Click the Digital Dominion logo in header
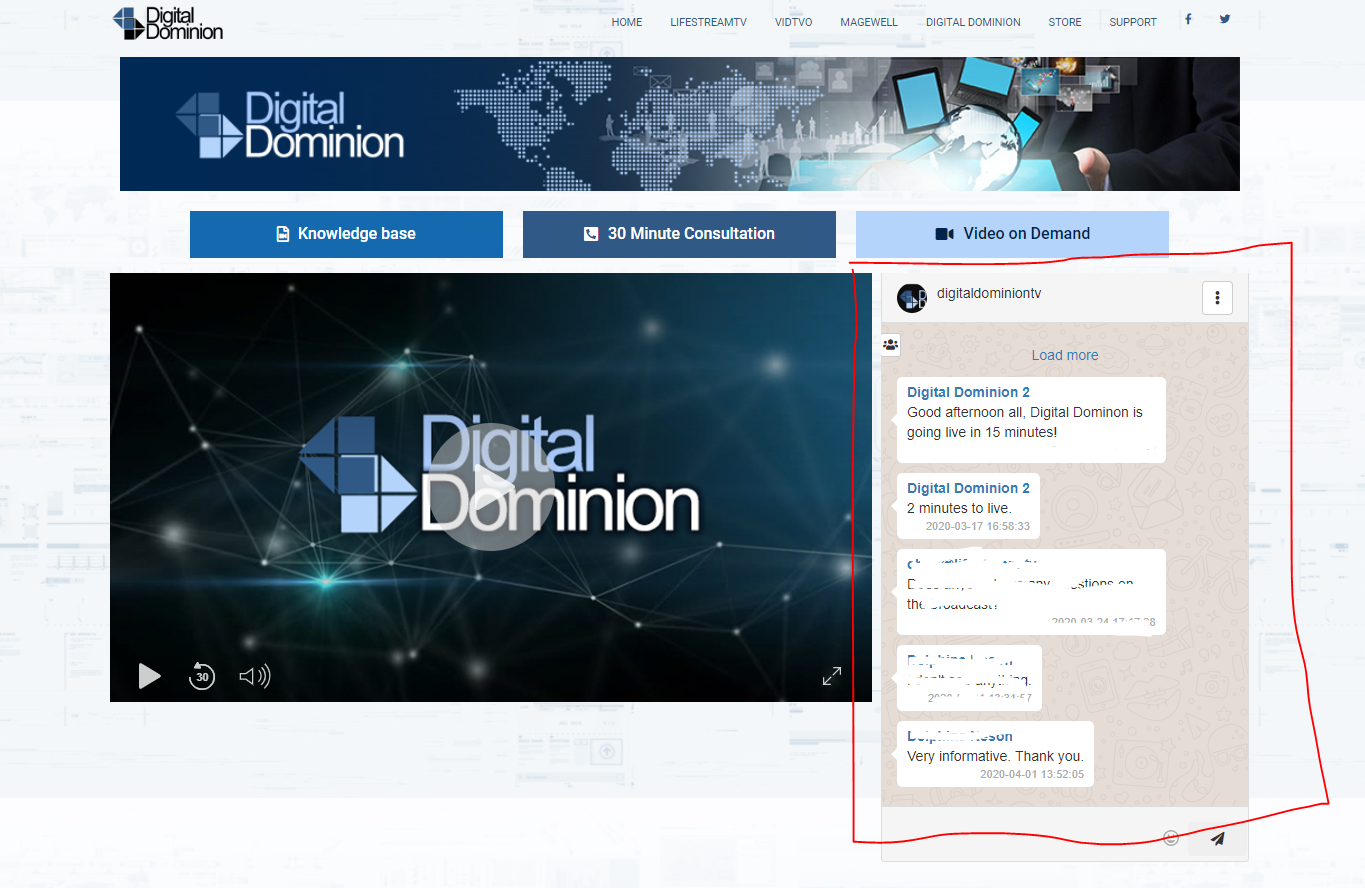1365x888 pixels. pos(168,22)
